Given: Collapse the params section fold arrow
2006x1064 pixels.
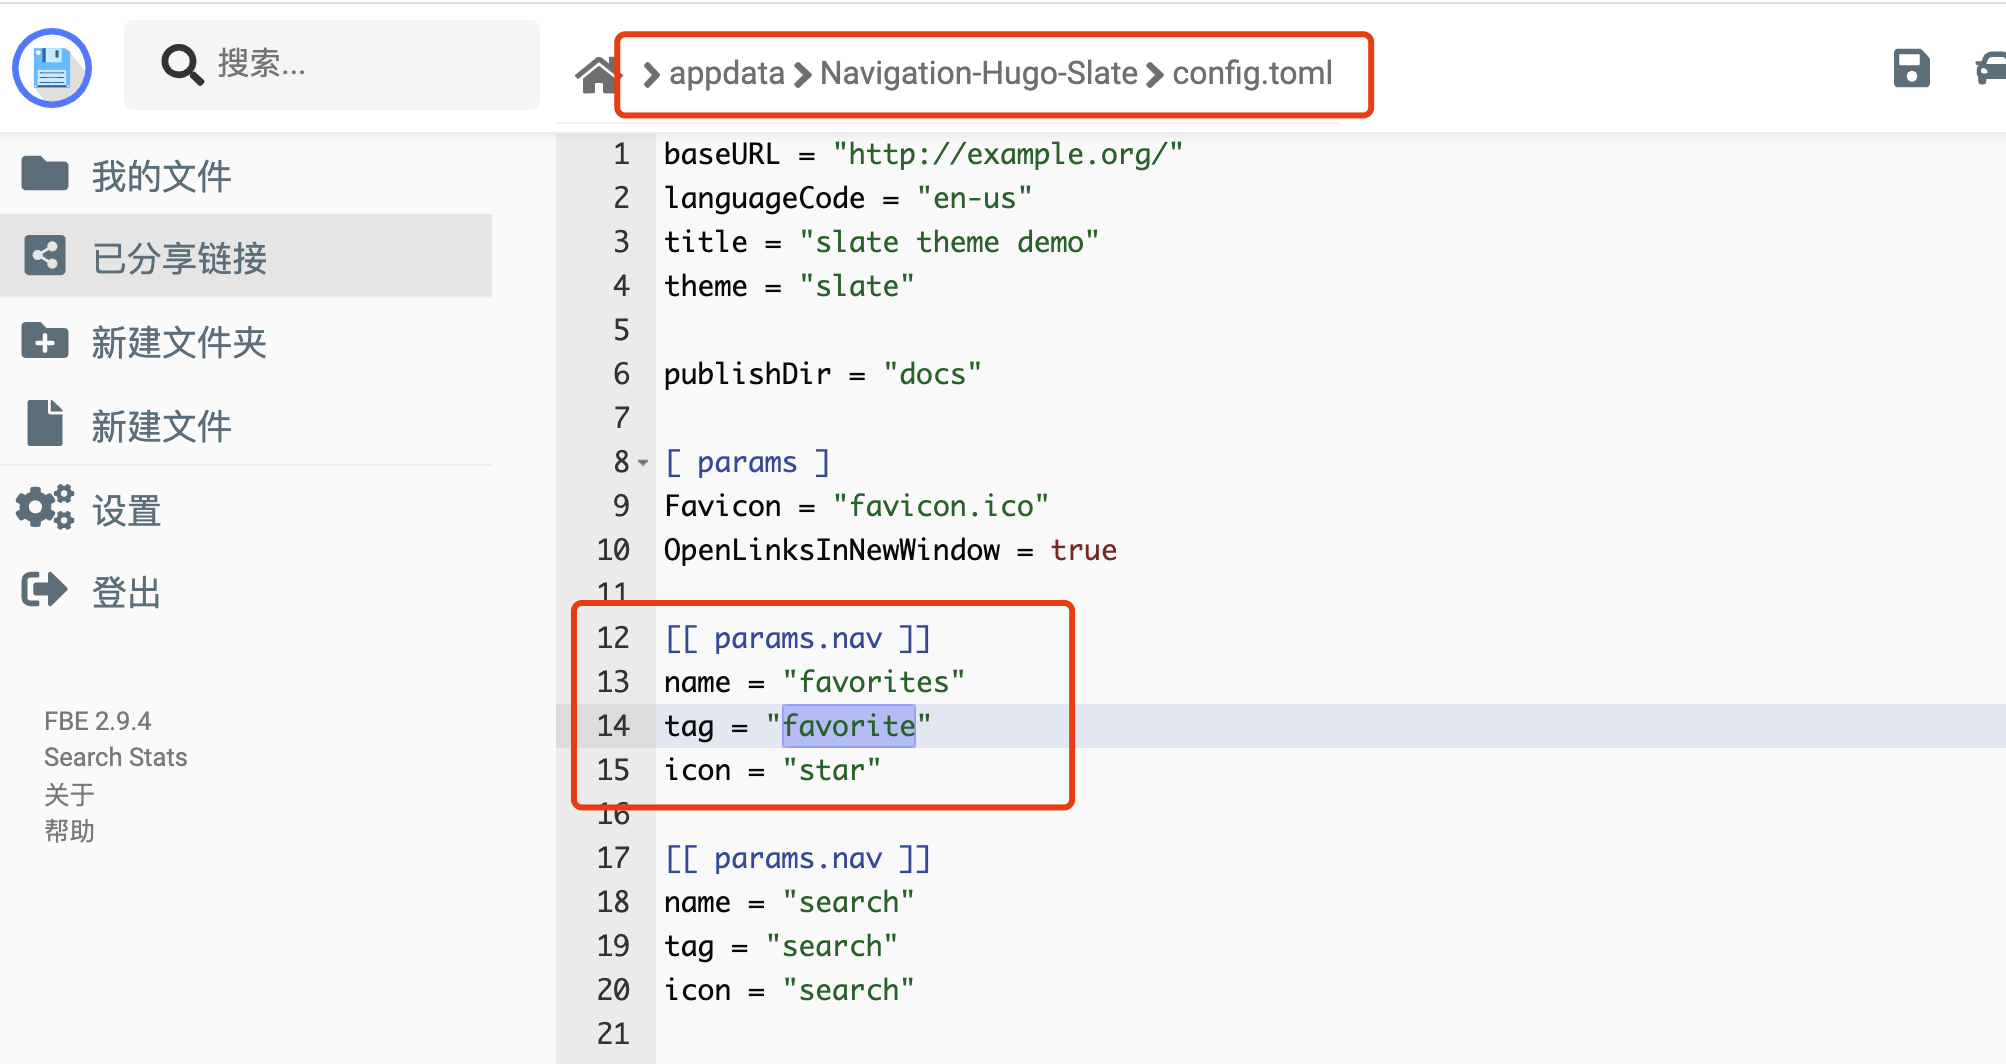Looking at the screenshot, I should 643,463.
